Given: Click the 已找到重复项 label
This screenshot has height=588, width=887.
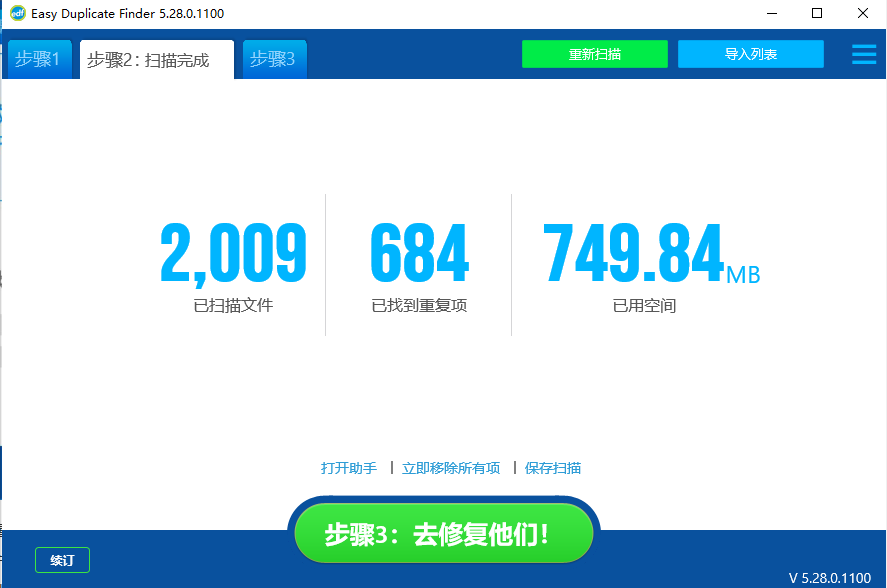Looking at the screenshot, I should (x=419, y=305).
